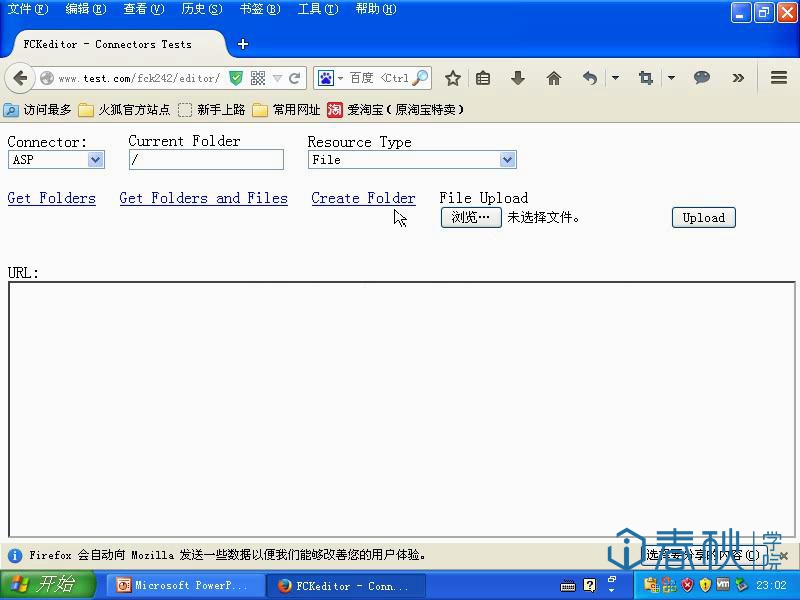Open the 新手上路 bookmark
This screenshot has height=600, width=800.
(x=212, y=110)
